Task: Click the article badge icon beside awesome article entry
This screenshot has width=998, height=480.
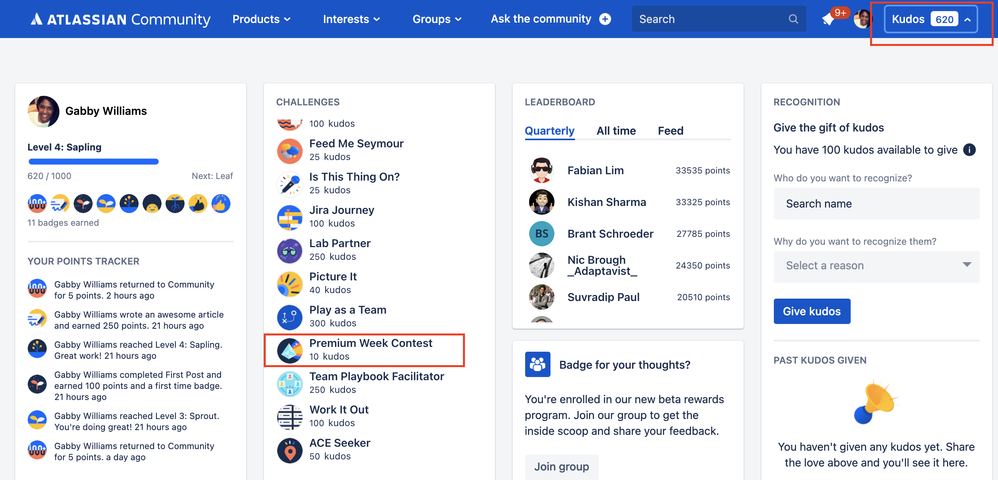Action: (37, 318)
